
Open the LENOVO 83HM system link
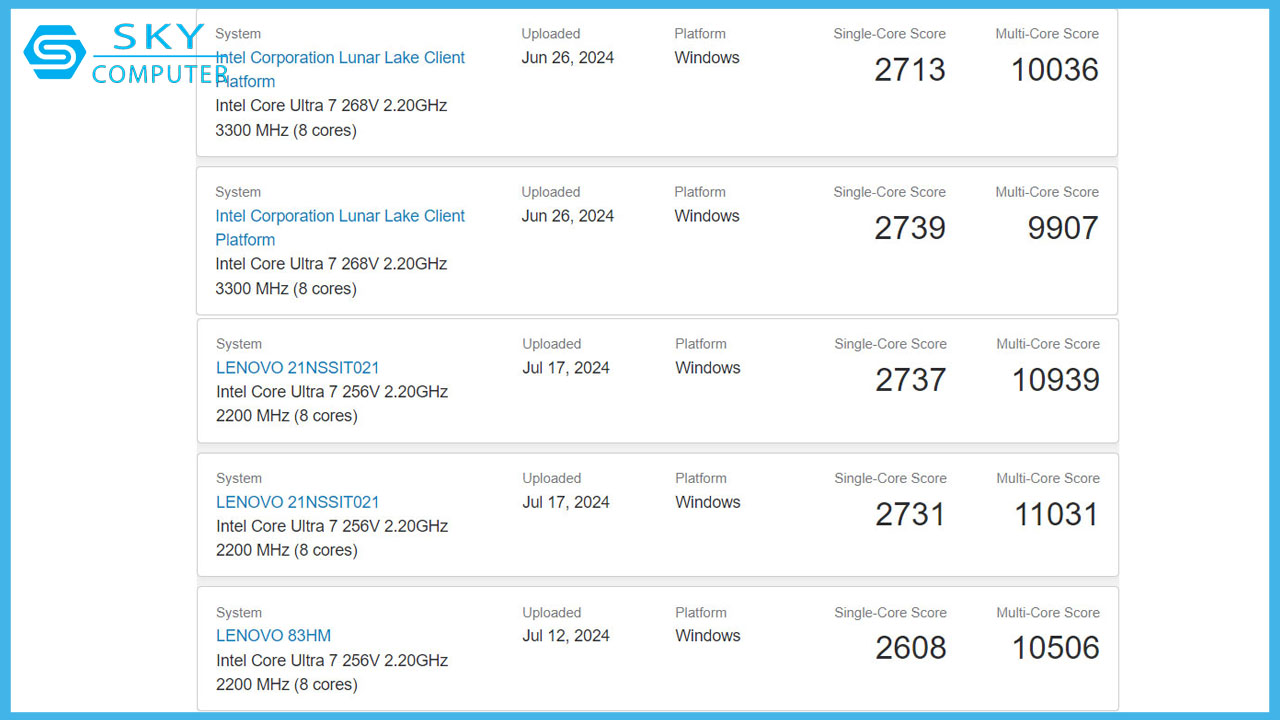pyautogui.click(x=273, y=636)
